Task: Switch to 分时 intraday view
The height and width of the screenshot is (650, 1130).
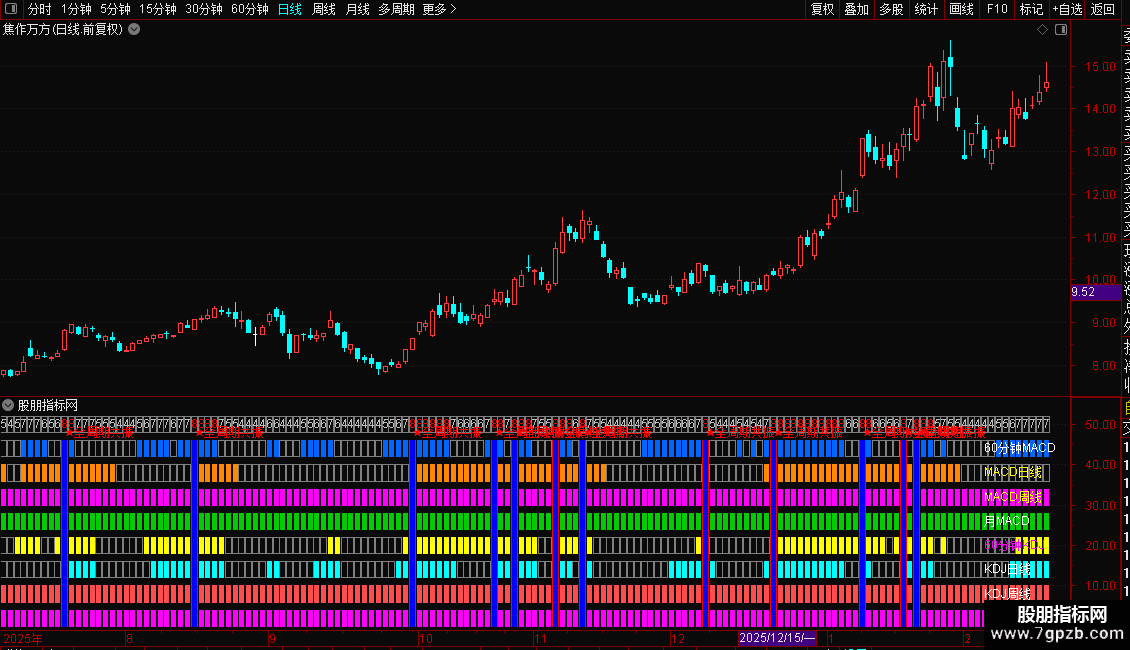Action: (x=40, y=9)
